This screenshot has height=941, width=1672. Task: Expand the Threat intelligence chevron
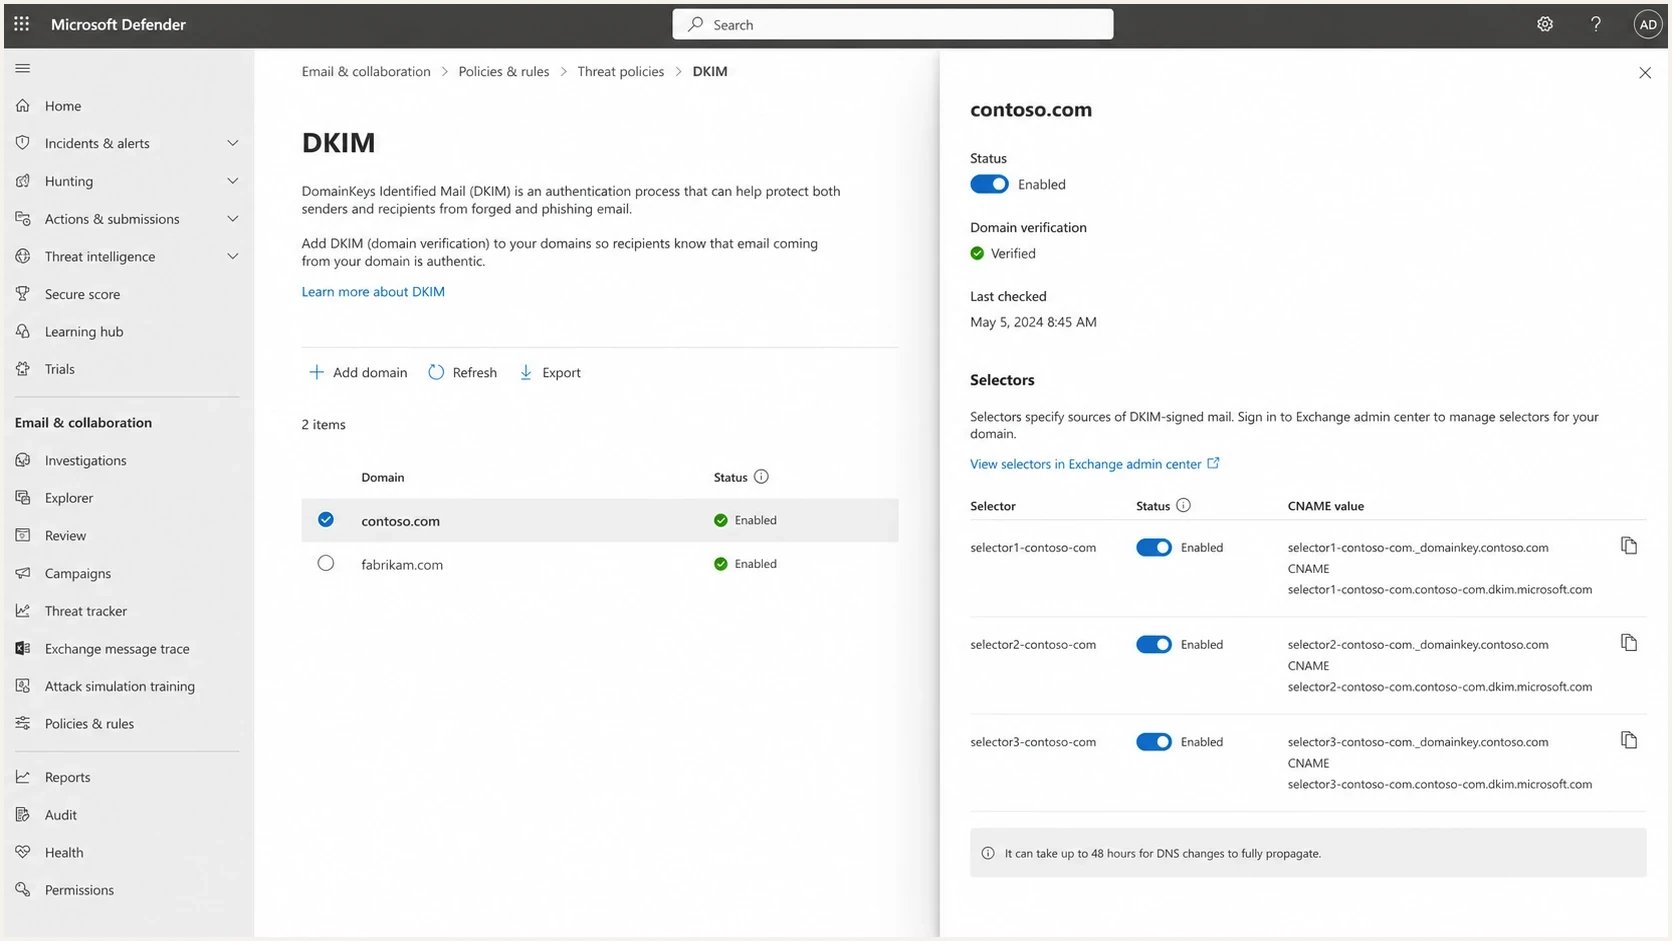[x=233, y=256]
